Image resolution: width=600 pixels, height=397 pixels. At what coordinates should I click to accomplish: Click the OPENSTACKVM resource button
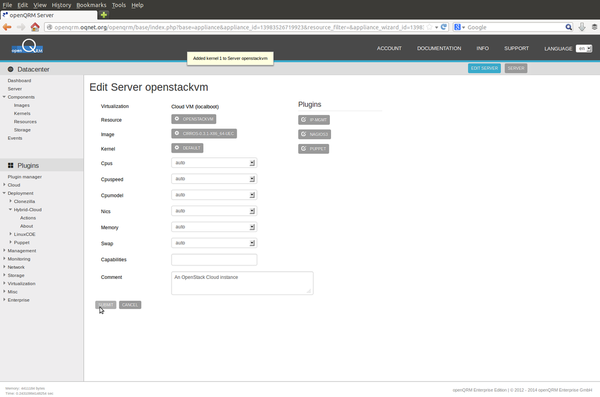pos(194,119)
